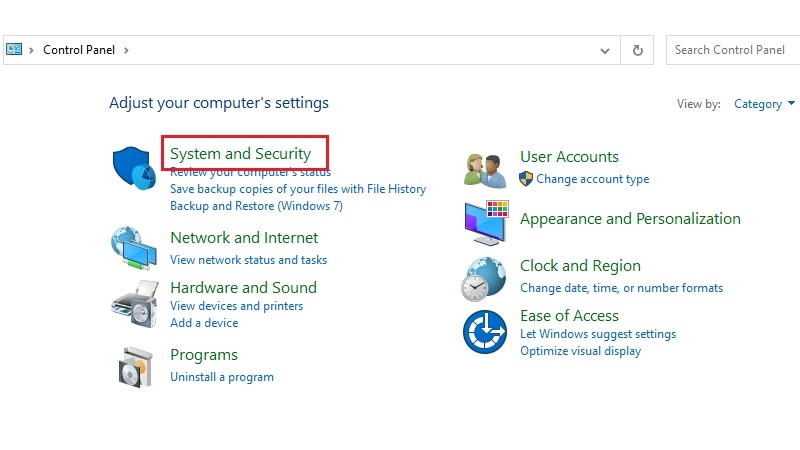This screenshot has width=800, height=450.
Task: Click Add a device link
Action: (204, 323)
